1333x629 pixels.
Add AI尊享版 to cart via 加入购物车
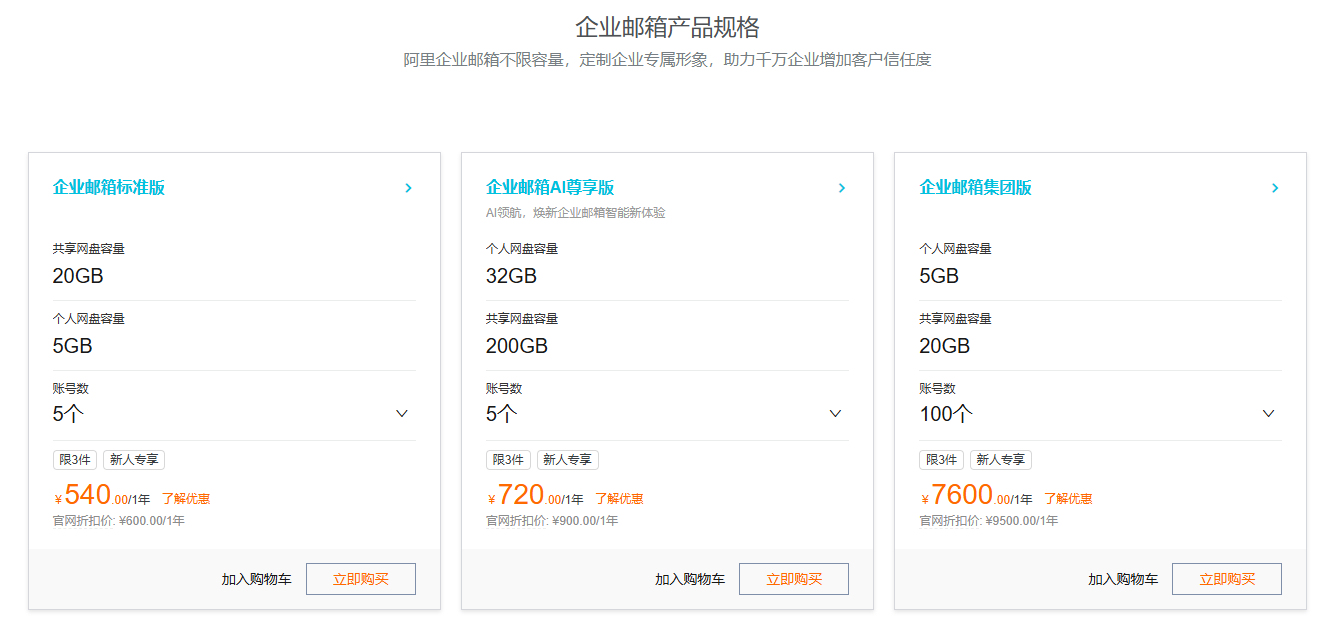click(690, 579)
